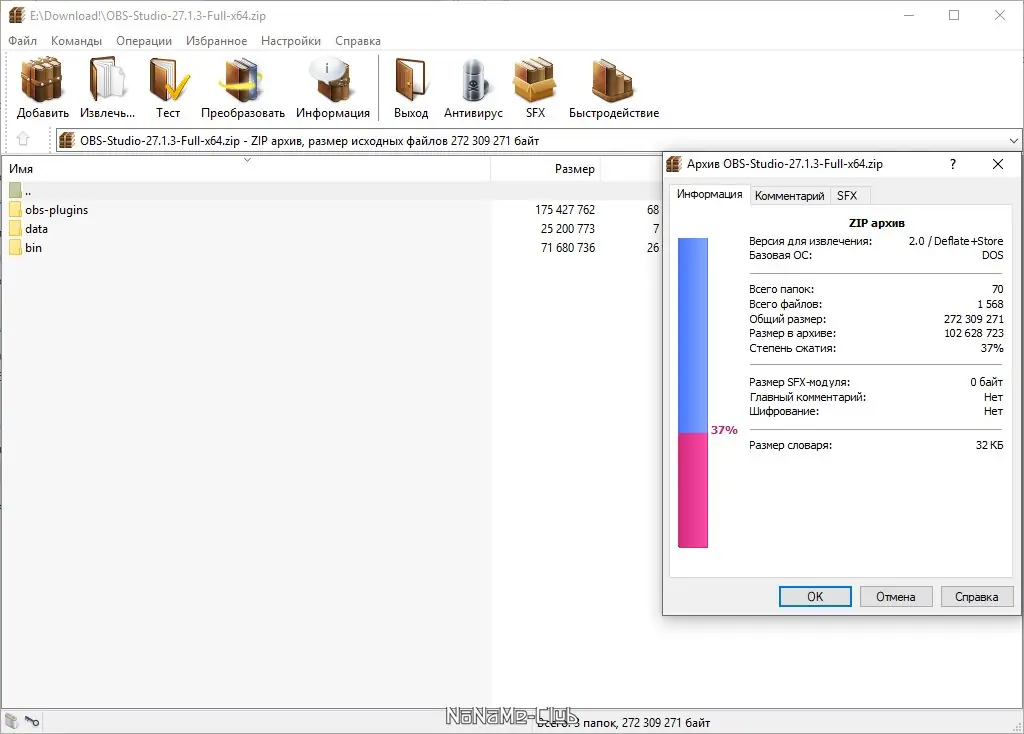Click the key password icon in status bar
Image resolution: width=1024 pixels, height=734 pixels.
coord(32,722)
